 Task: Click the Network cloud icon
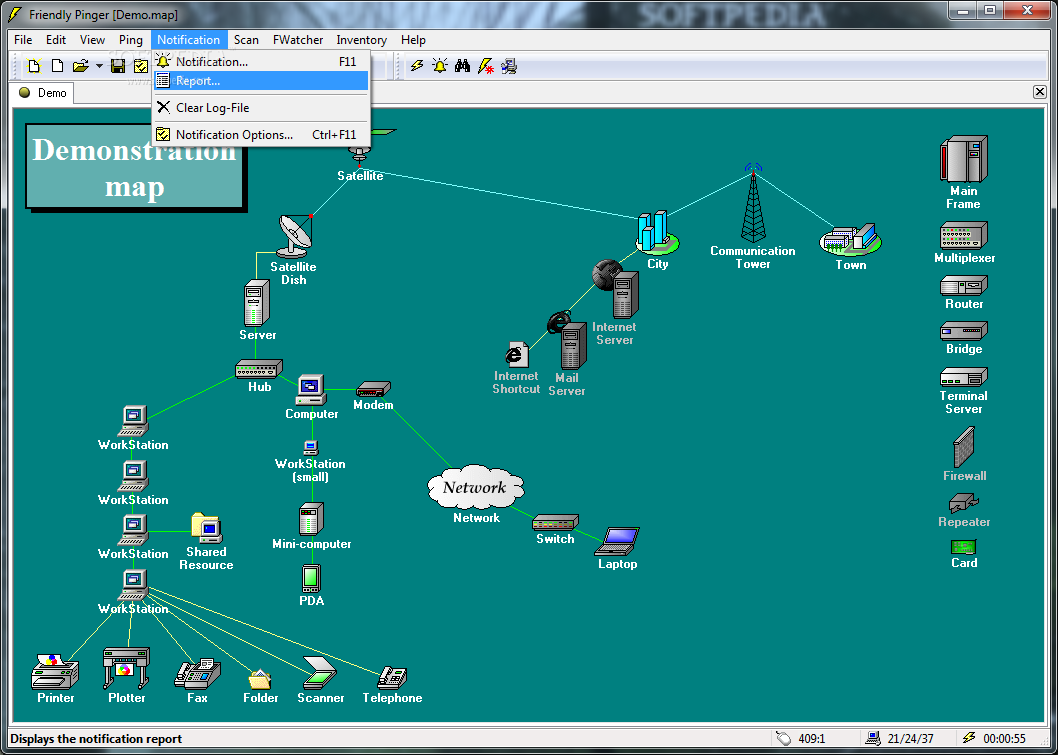[476, 487]
